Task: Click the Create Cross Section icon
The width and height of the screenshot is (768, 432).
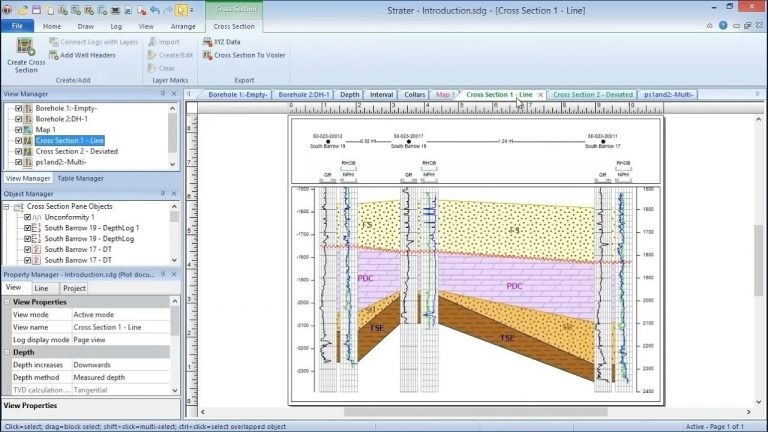Action: click(25, 47)
